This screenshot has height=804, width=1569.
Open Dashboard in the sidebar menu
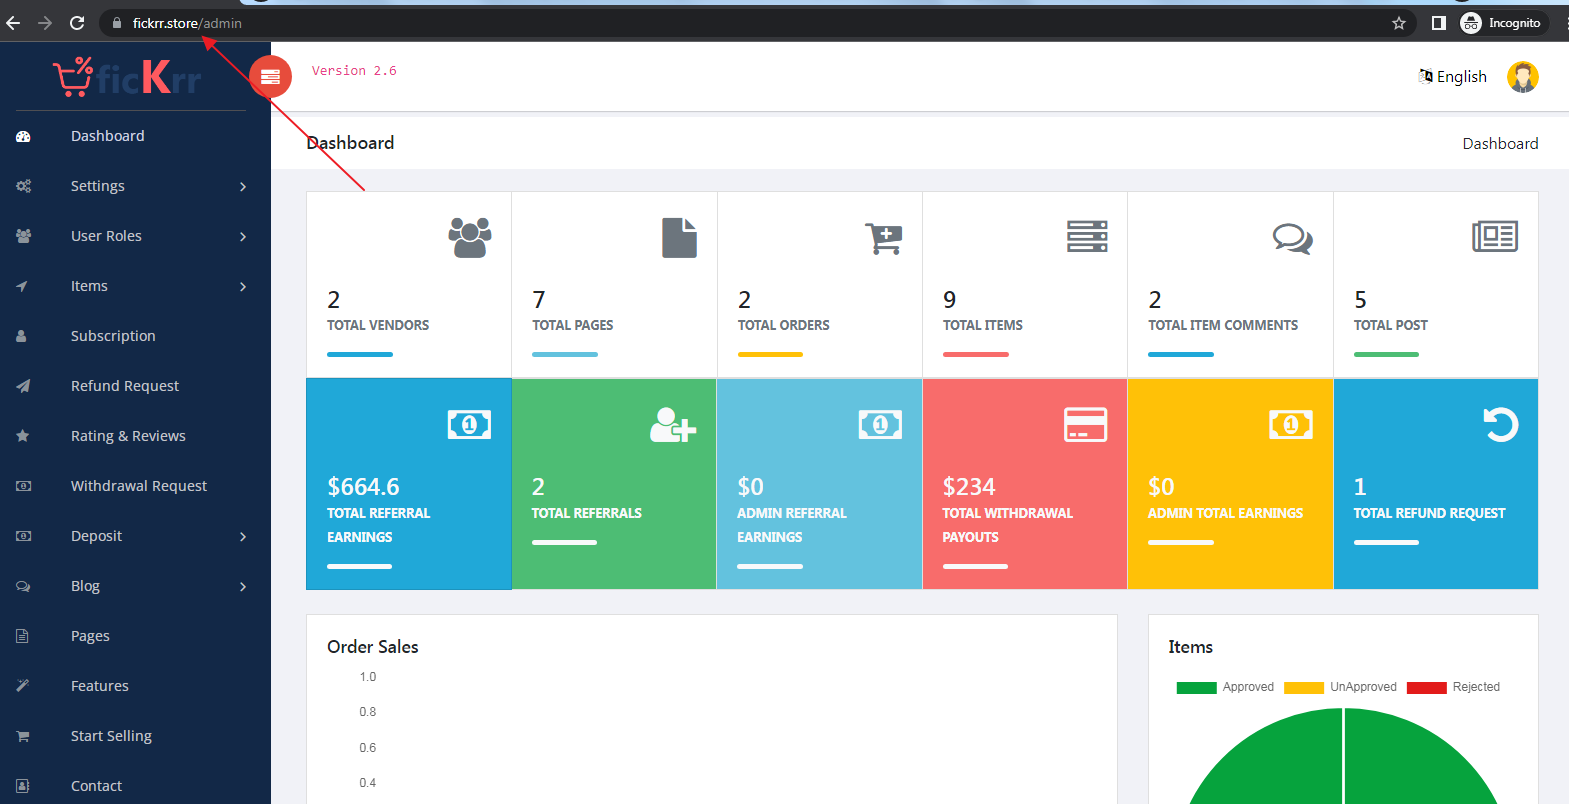(107, 136)
